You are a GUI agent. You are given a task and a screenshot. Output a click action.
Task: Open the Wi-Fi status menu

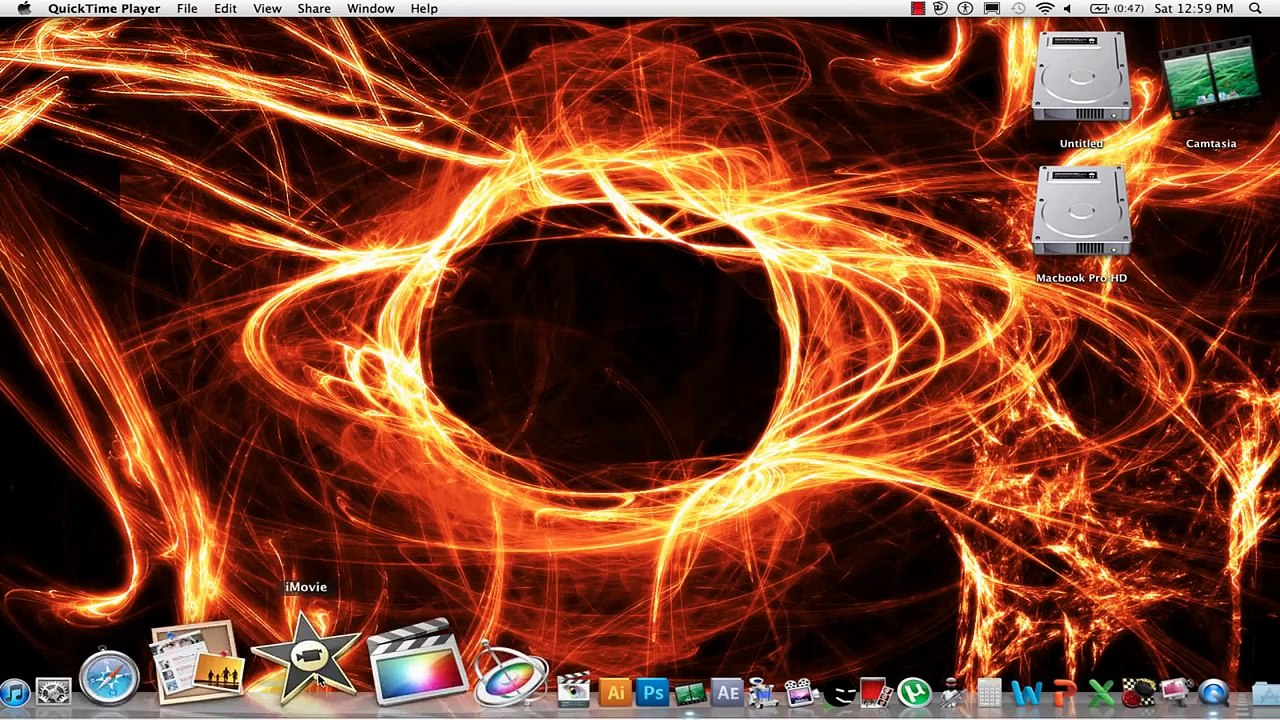pos(1044,9)
